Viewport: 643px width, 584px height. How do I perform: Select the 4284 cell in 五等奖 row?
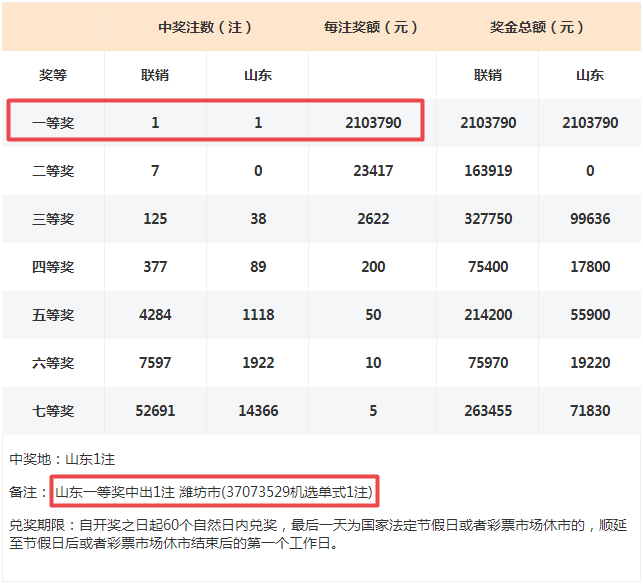pyautogui.click(x=155, y=315)
